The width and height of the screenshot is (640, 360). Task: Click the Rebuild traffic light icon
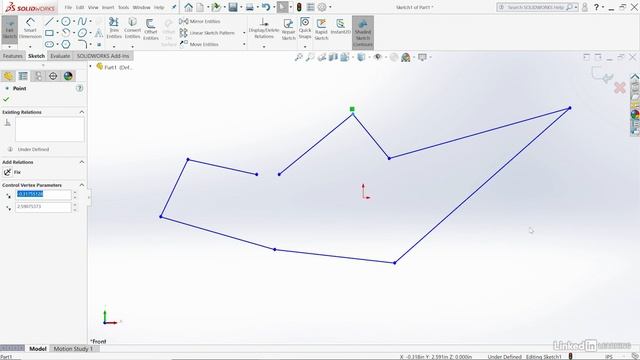pos(299,7)
